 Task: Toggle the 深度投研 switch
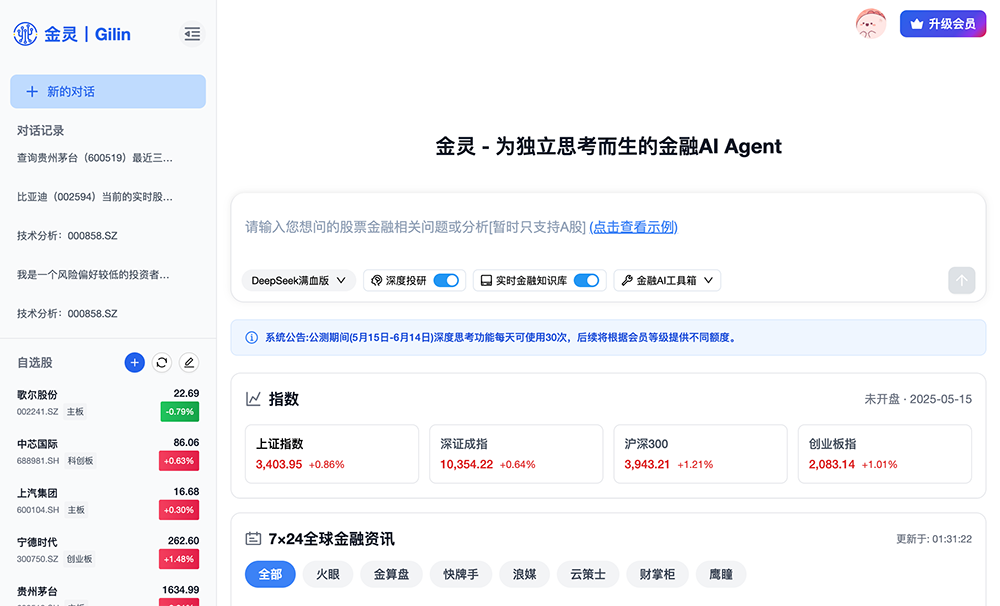(446, 281)
